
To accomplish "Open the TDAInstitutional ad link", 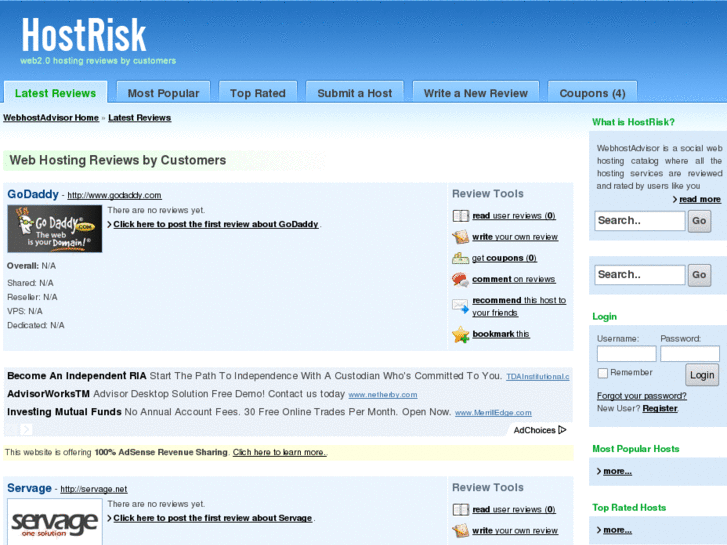I will click(x=538, y=377).
